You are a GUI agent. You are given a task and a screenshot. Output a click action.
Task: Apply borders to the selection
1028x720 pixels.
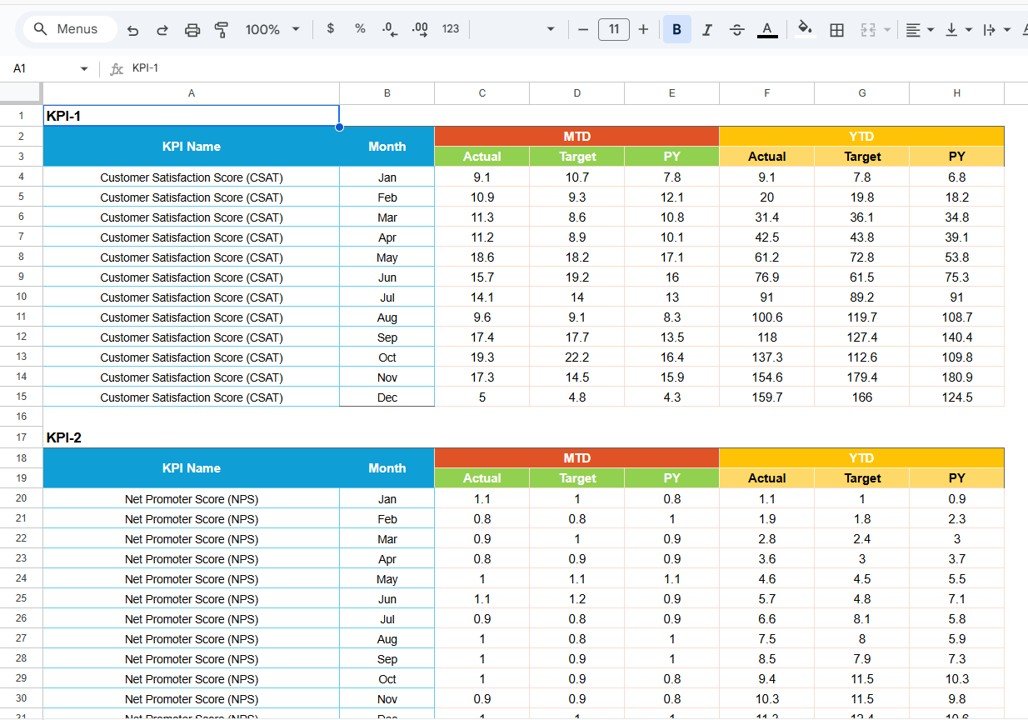[x=837, y=29]
